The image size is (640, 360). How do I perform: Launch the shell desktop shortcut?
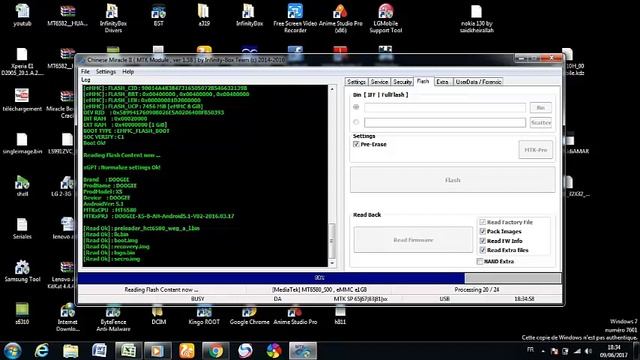22,186
